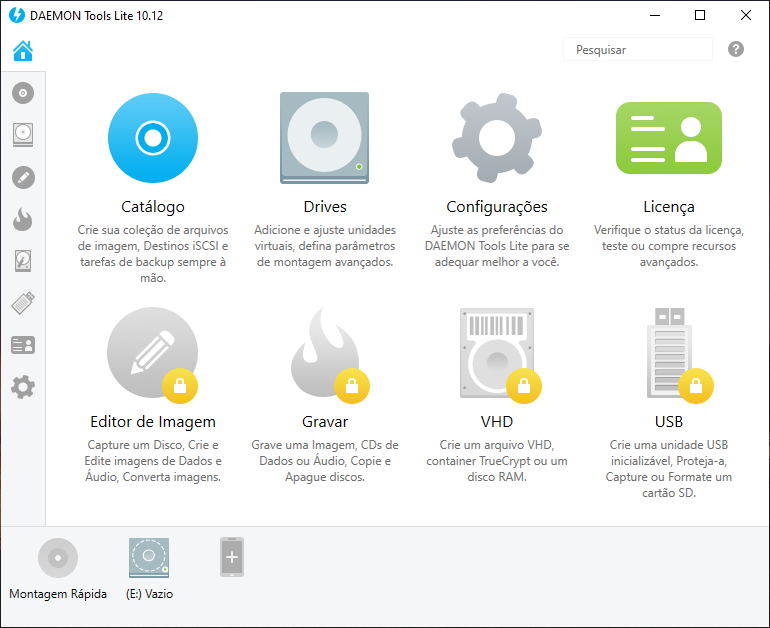This screenshot has height=628, width=770.
Task: Open the Settings gear sidebar icon
Action: (23, 387)
